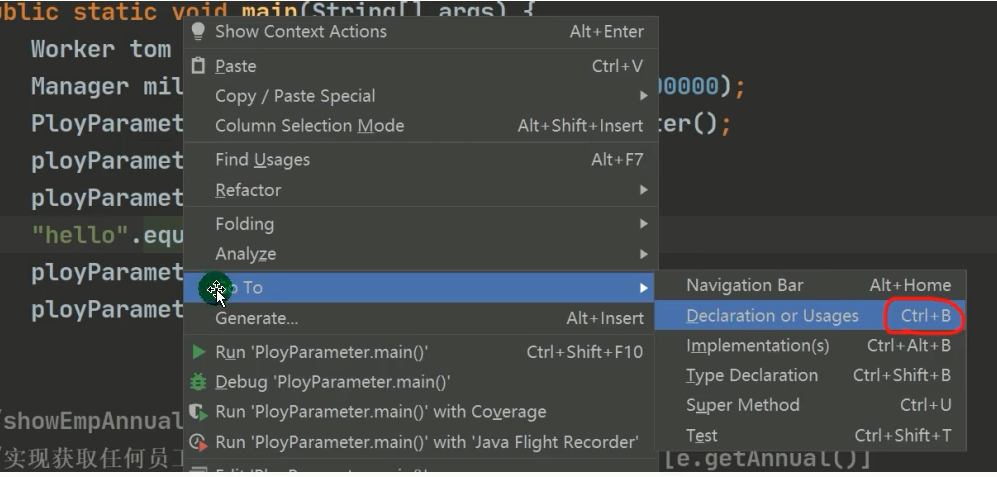Choose Navigation Bar in Go To submenu
The height and width of the screenshot is (477, 997).
point(744,286)
